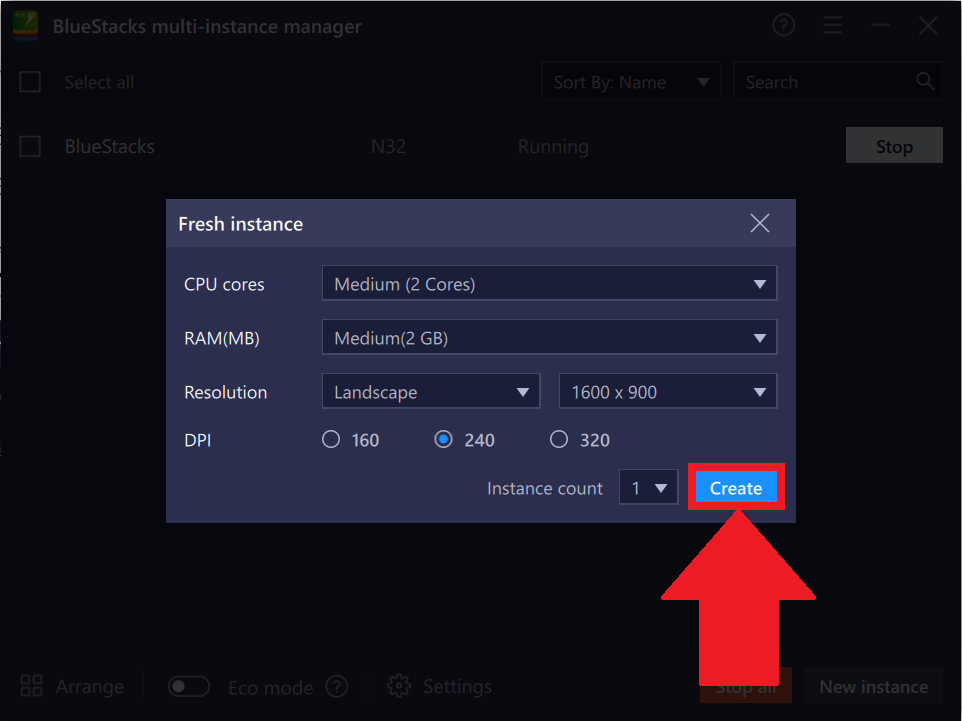Open the CPU cores dropdown

coord(549,283)
